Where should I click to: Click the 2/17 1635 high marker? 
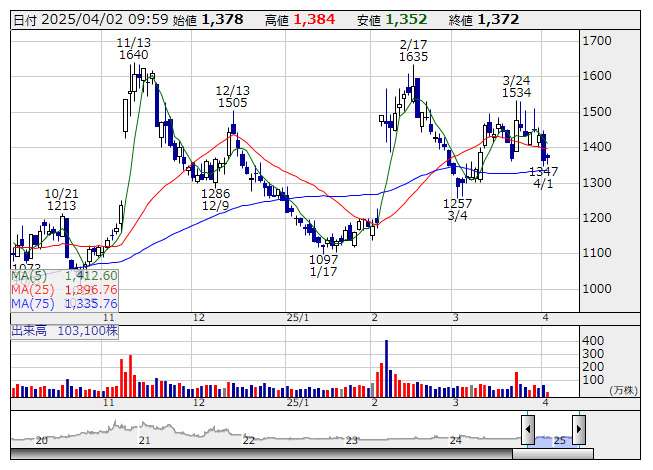[413, 51]
